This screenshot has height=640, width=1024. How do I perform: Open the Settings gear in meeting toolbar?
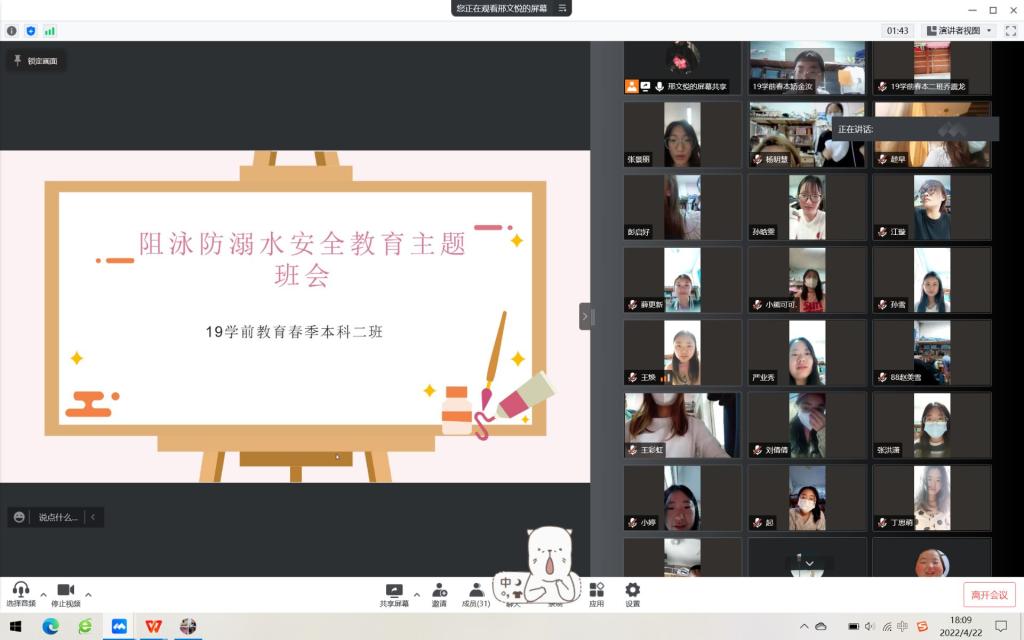(632, 594)
